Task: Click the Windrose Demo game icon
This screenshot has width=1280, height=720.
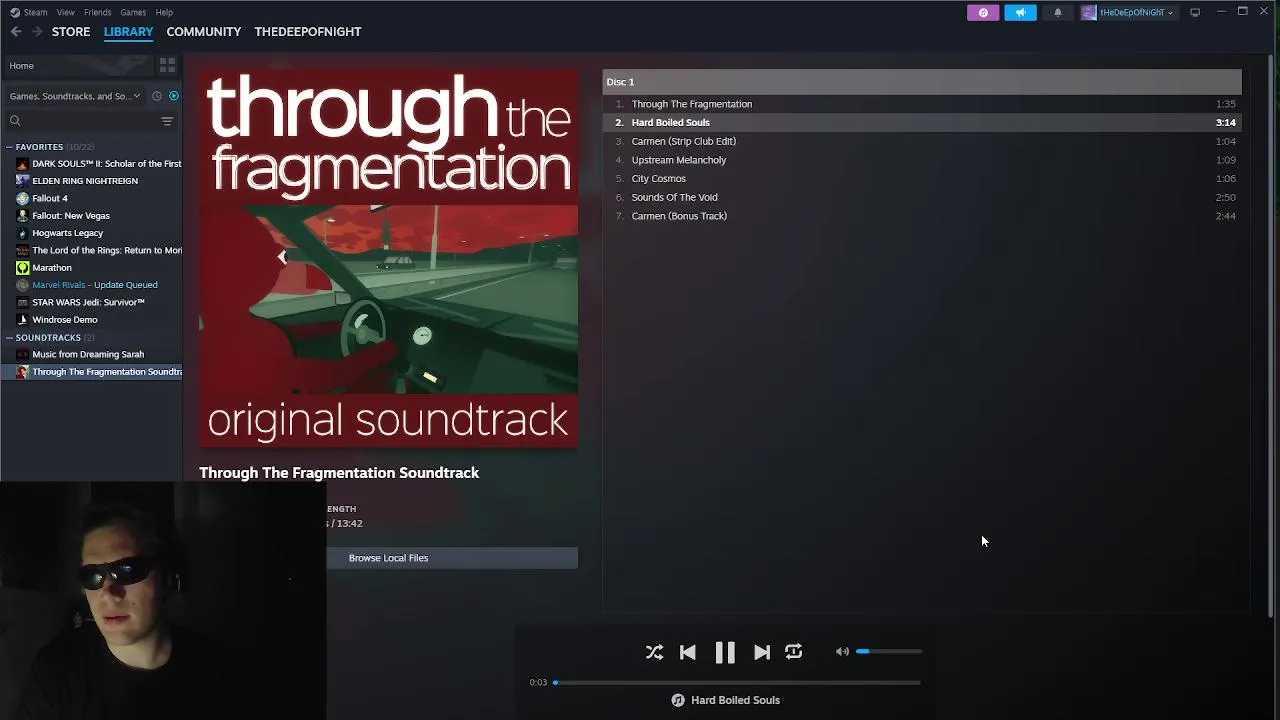Action: (x=23, y=320)
